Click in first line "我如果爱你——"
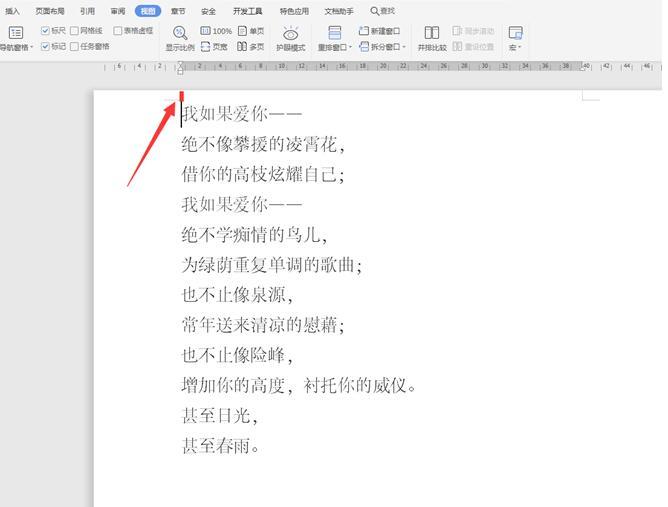Screen dimensions: 668x507 [x=242, y=114]
